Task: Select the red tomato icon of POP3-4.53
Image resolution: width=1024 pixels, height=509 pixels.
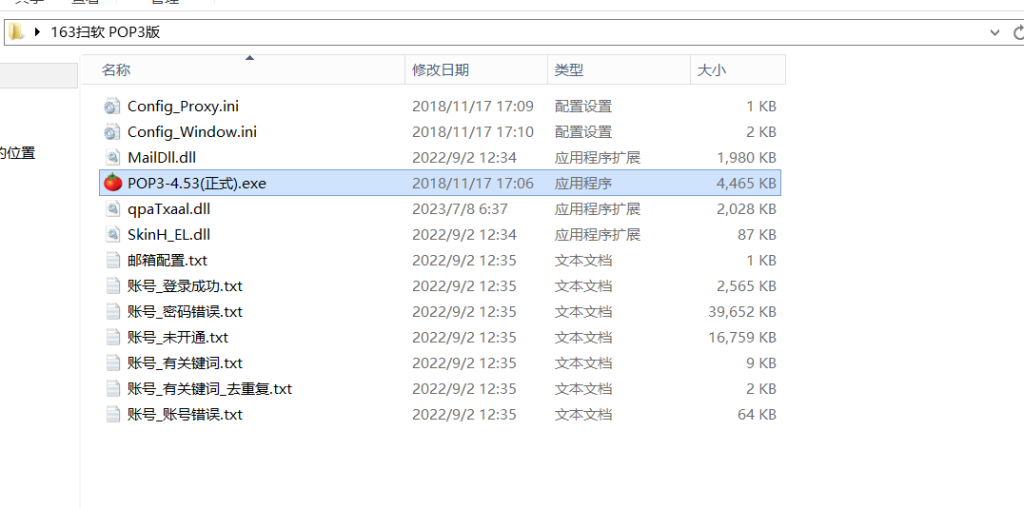Action: pyautogui.click(x=113, y=183)
